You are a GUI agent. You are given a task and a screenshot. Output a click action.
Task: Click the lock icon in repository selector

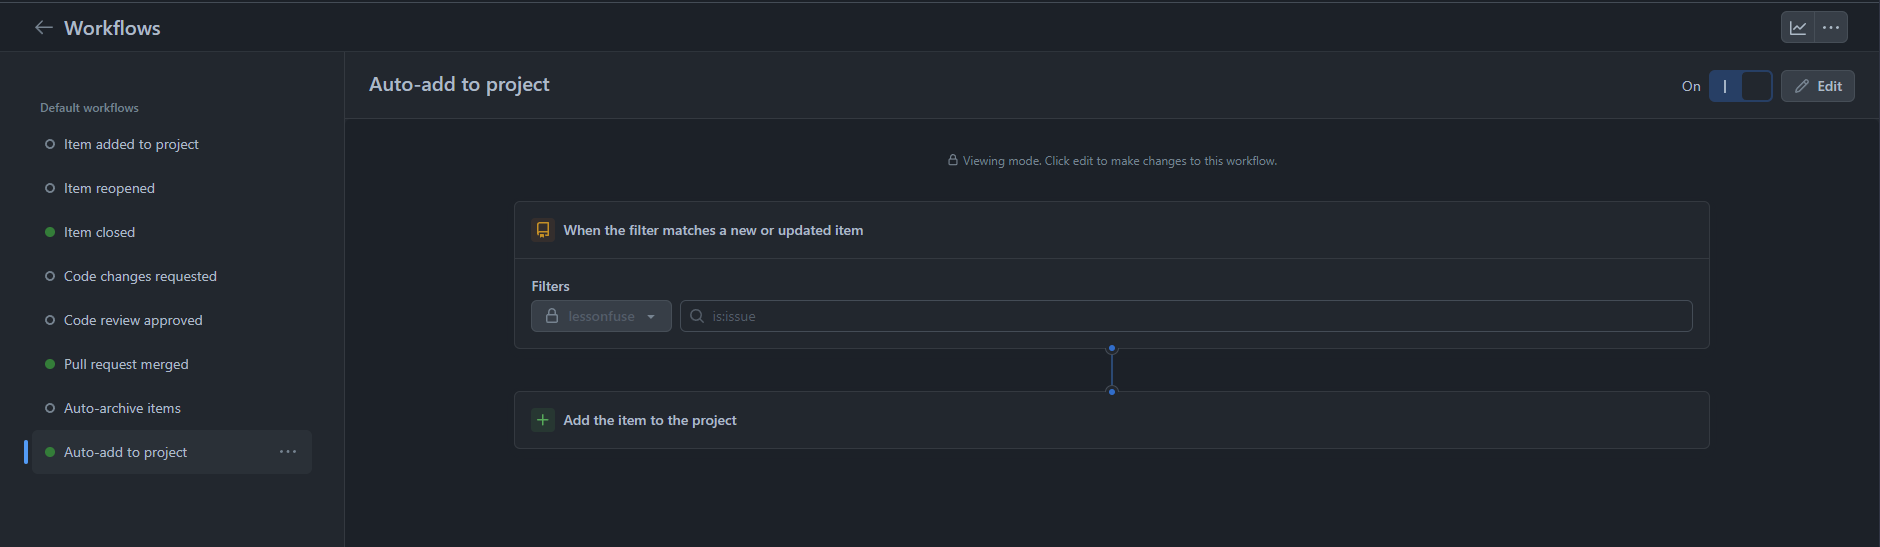click(552, 316)
